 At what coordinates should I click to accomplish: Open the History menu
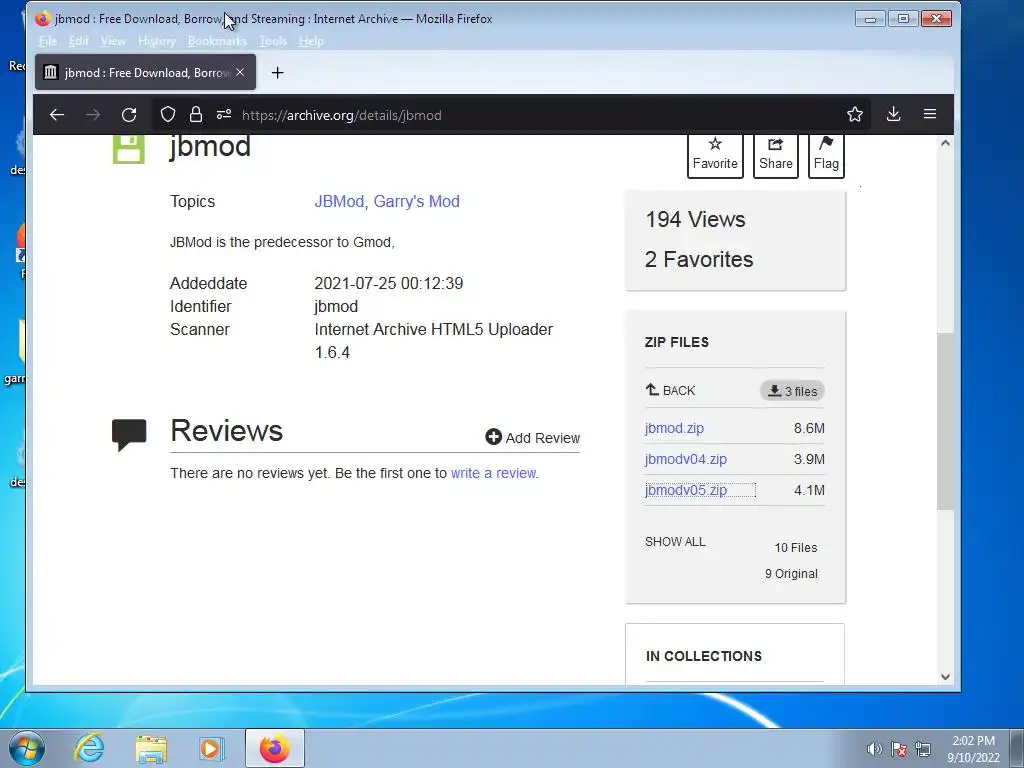(157, 41)
